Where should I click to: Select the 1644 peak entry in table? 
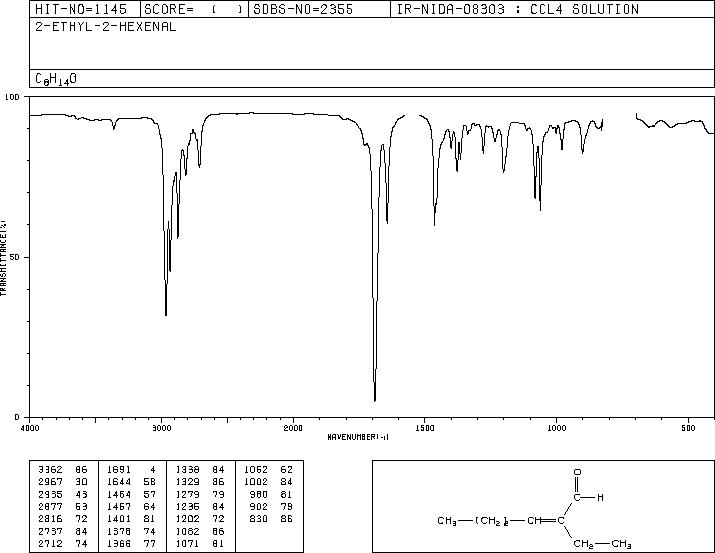click(x=132, y=482)
